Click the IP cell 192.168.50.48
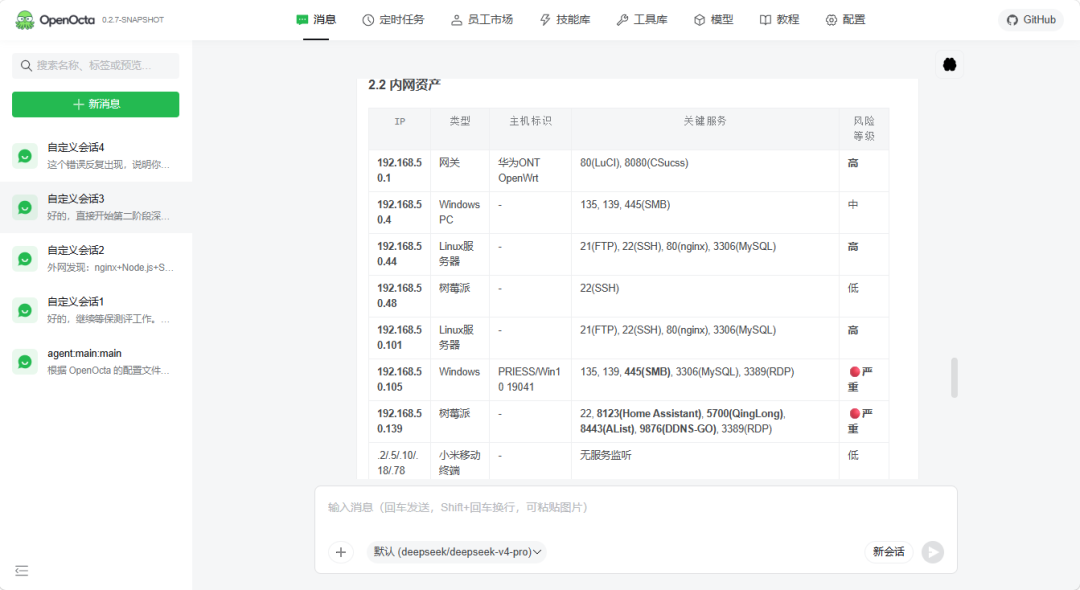1080x590 pixels. pos(399,296)
